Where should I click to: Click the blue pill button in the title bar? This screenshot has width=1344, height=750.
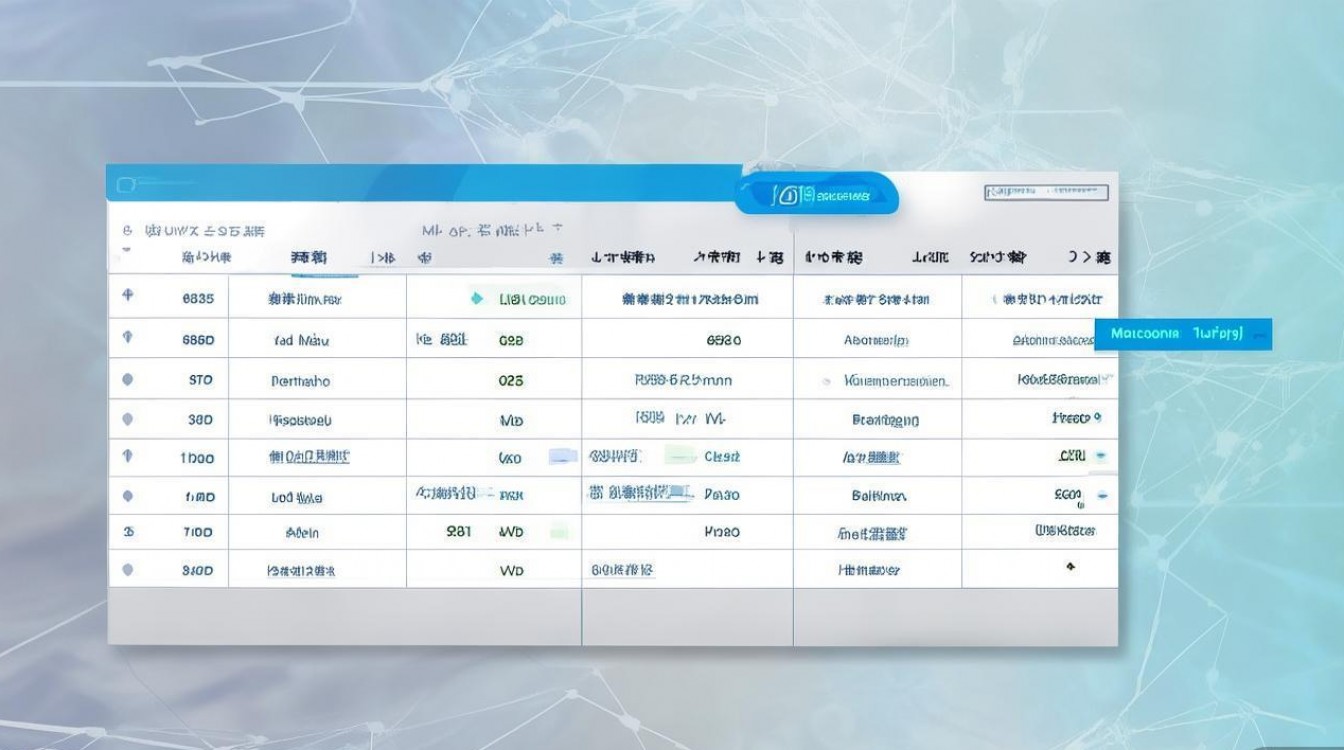(817, 194)
